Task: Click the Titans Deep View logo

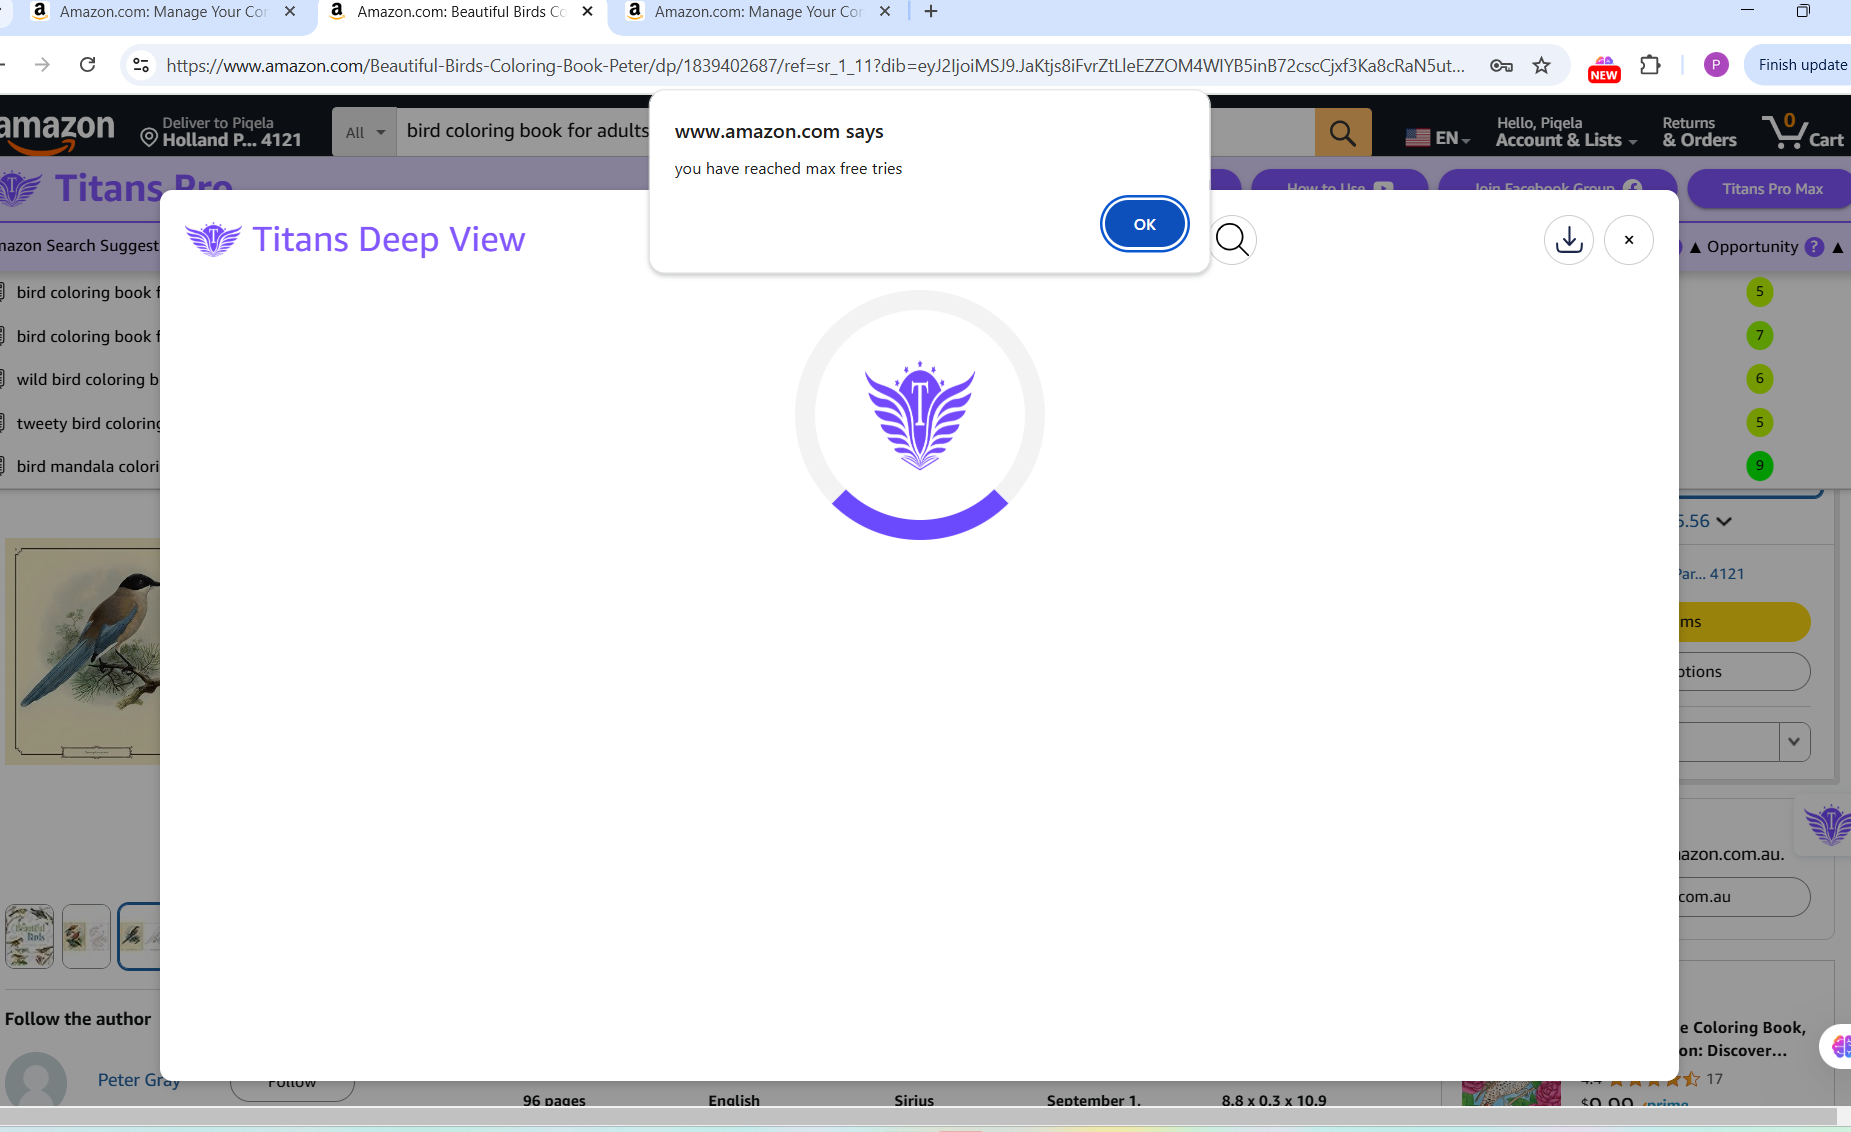Action: click(214, 240)
